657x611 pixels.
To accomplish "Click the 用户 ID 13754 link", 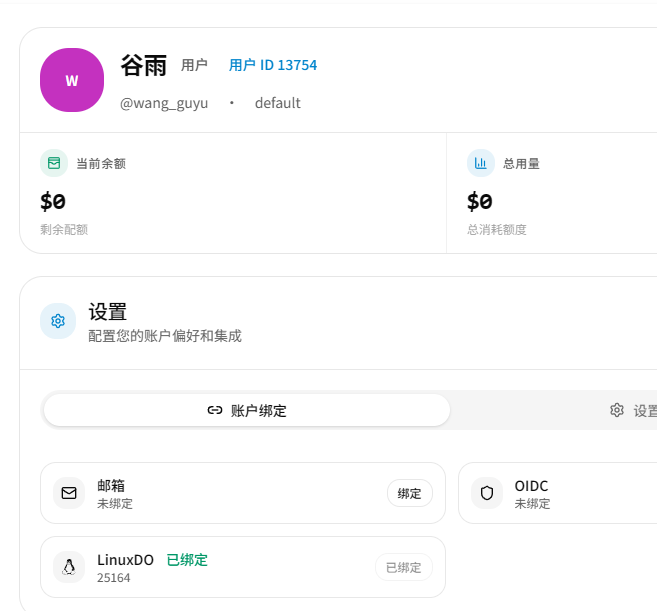I will tap(273, 65).
